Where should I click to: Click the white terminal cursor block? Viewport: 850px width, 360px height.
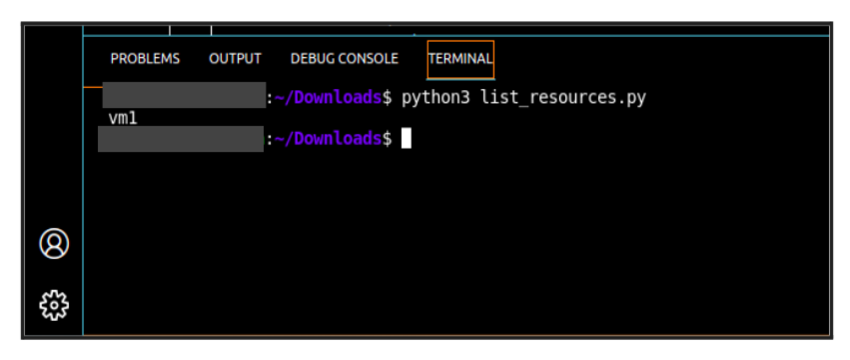(x=406, y=138)
